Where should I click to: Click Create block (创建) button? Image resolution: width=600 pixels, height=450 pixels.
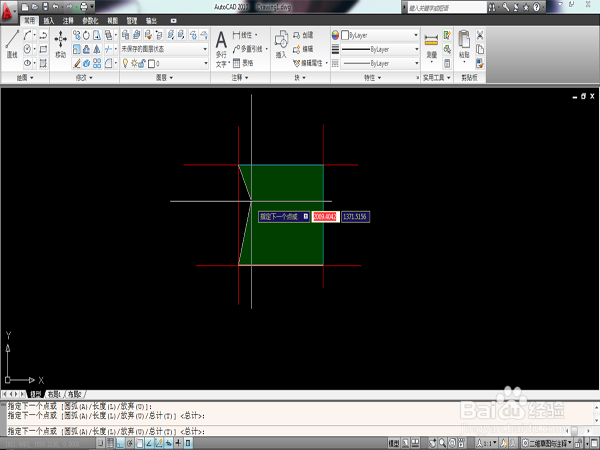pos(303,35)
